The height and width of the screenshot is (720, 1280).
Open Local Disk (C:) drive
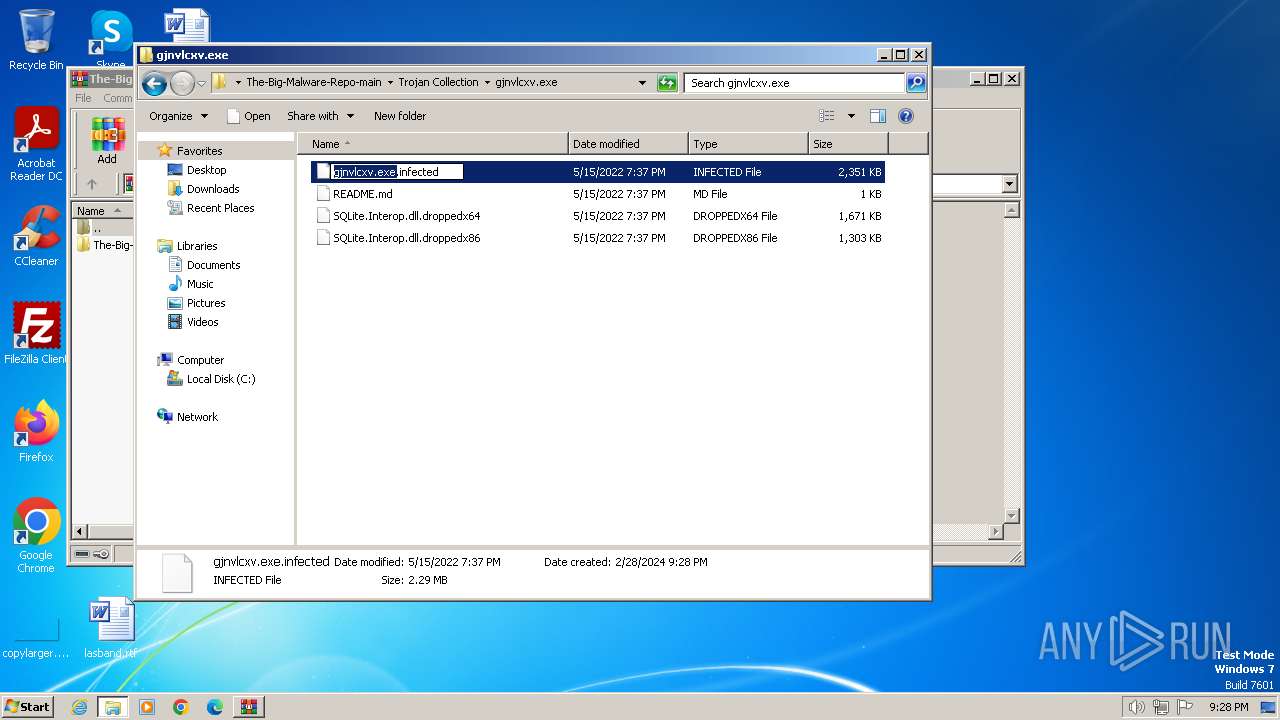220,379
